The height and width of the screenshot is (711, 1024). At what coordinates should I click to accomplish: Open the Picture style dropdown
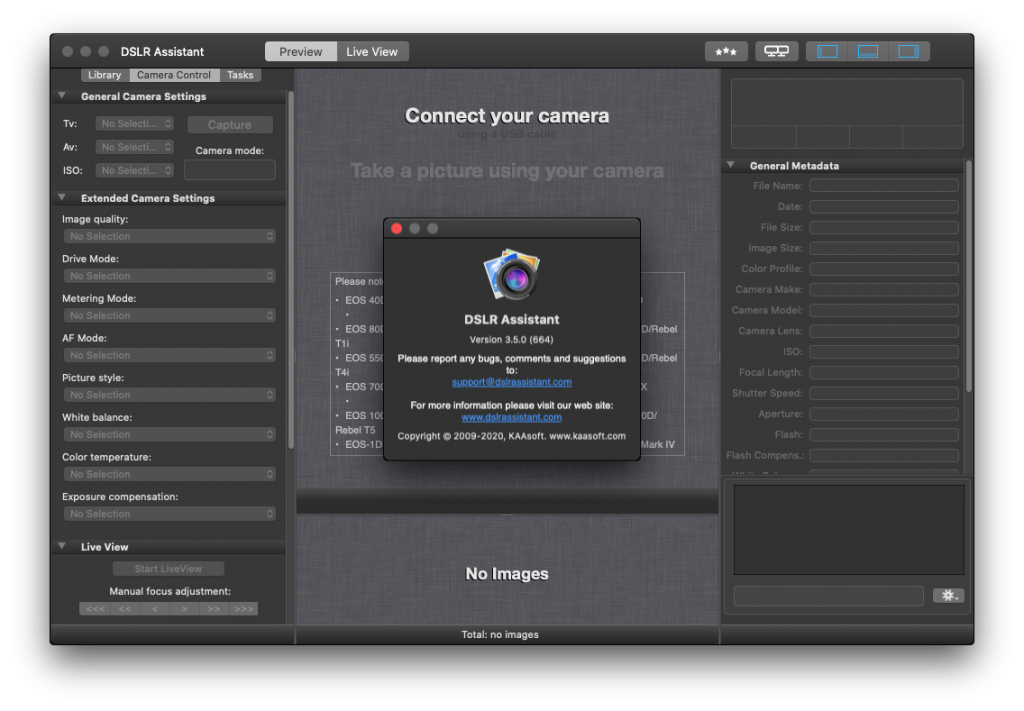click(x=170, y=395)
